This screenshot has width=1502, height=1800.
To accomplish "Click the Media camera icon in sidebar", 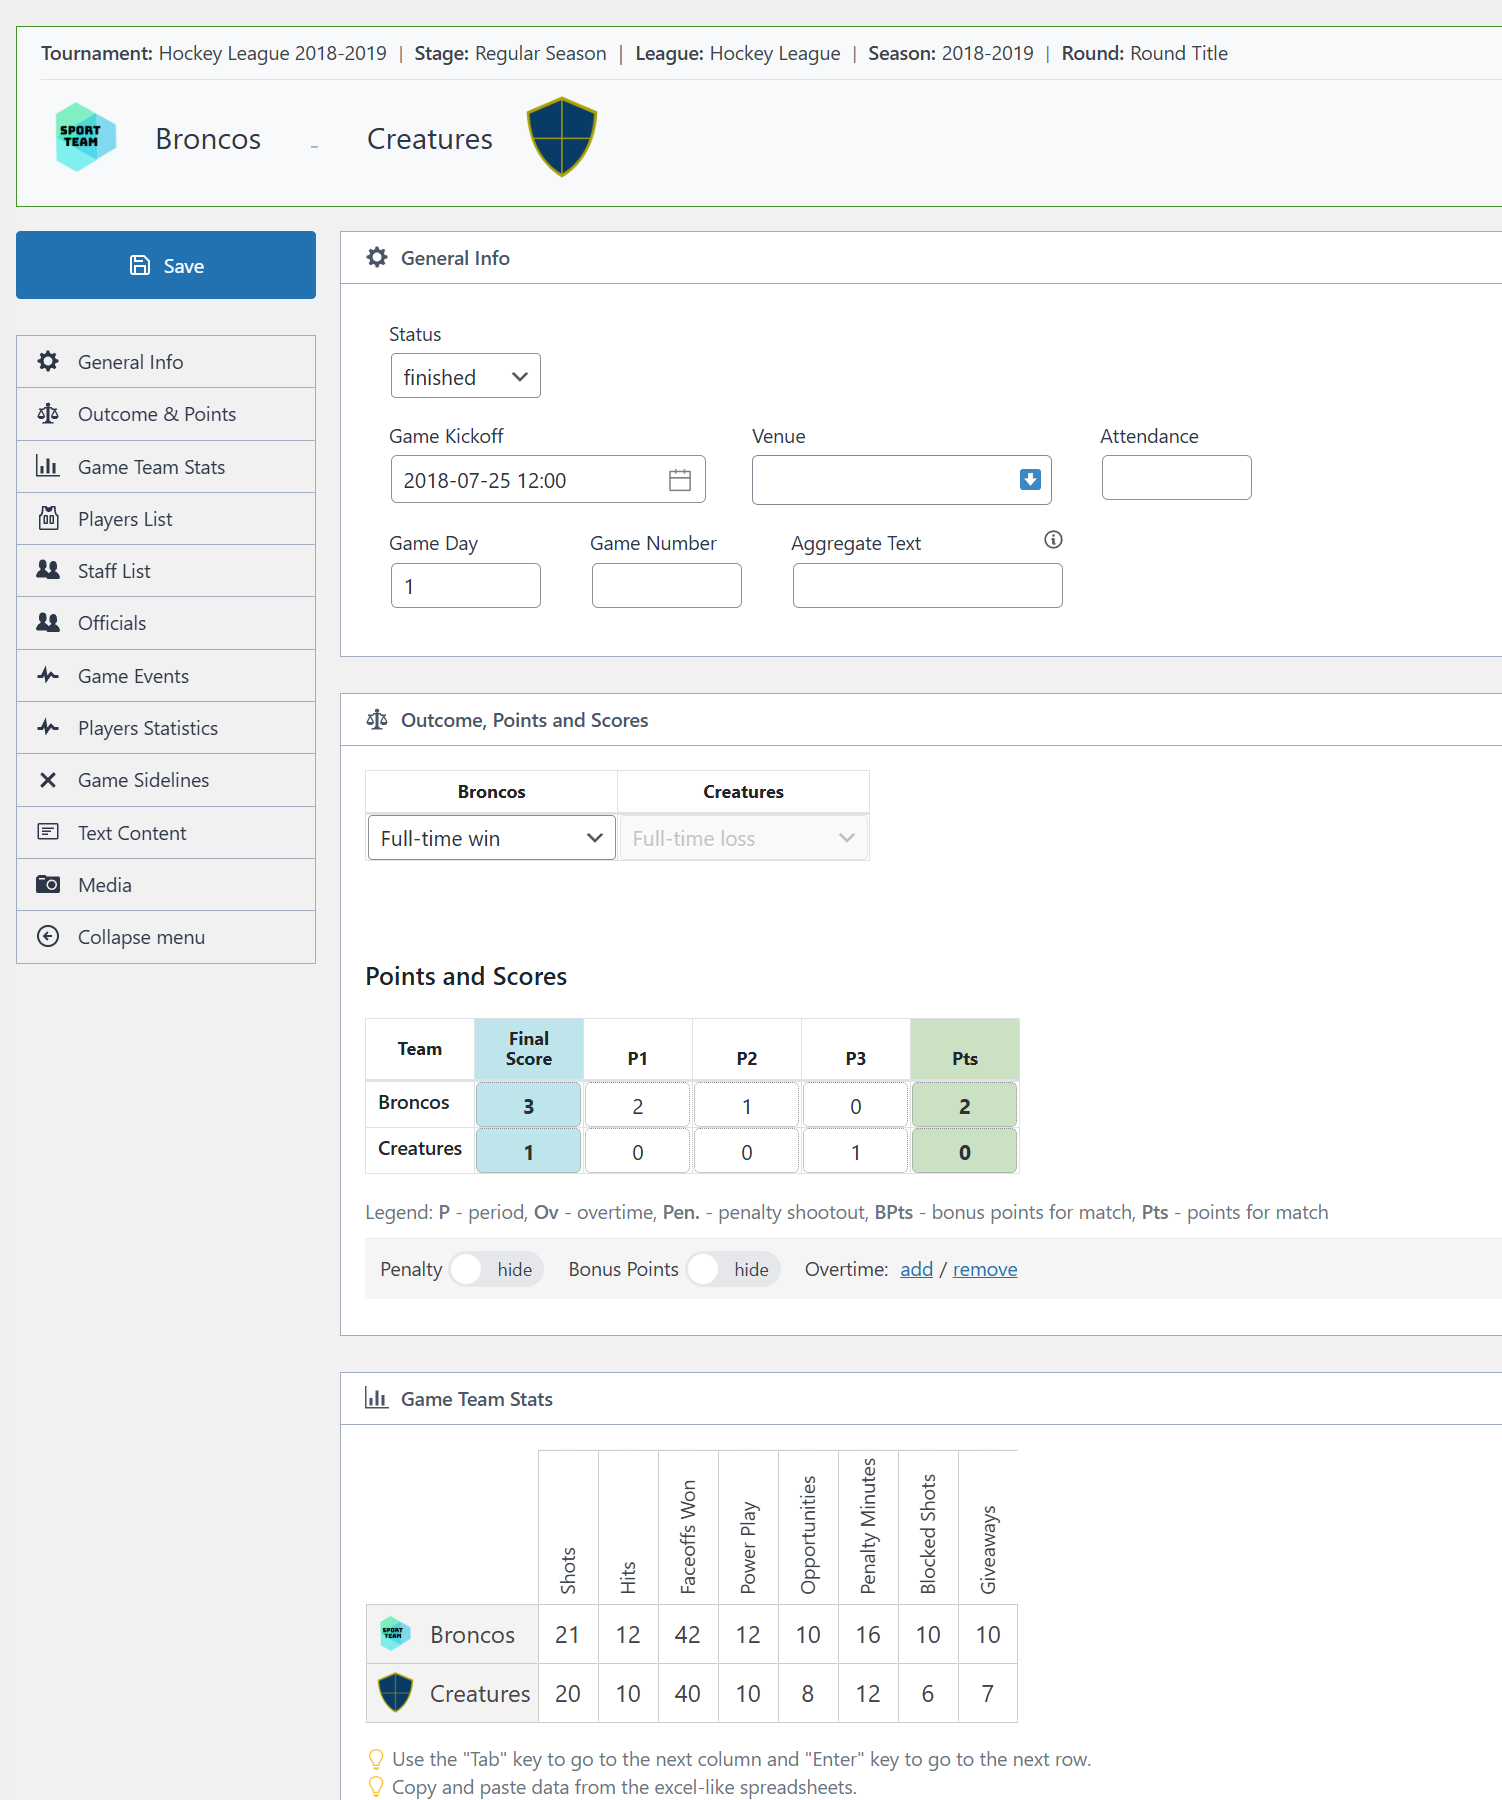I will click(48, 885).
